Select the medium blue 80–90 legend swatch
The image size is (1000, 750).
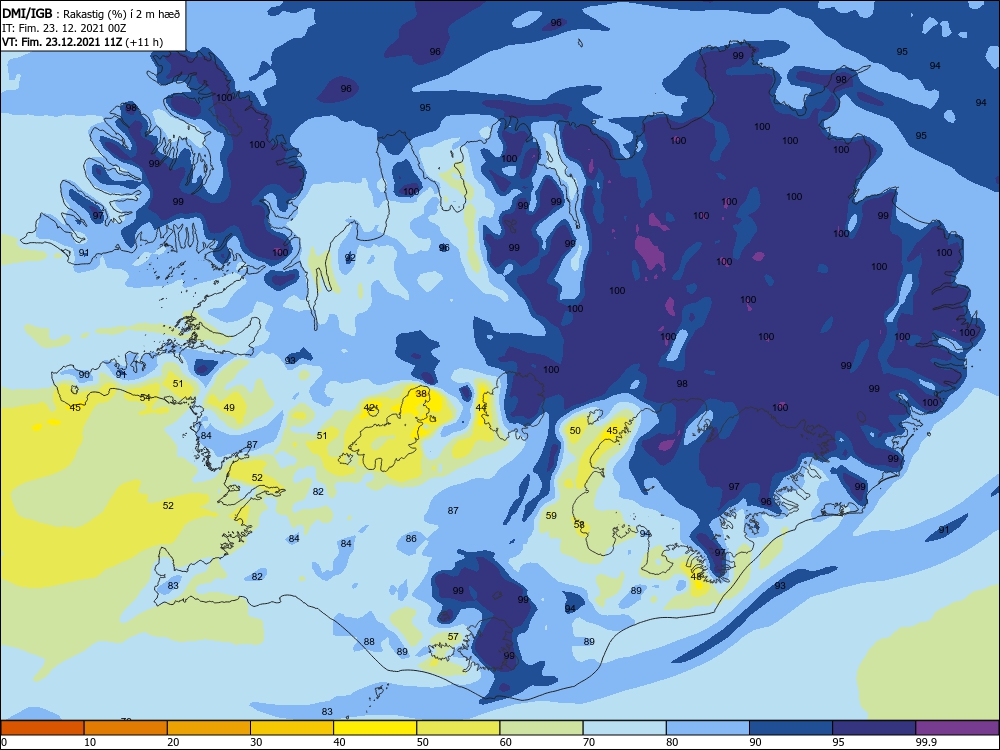click(708, 728)
